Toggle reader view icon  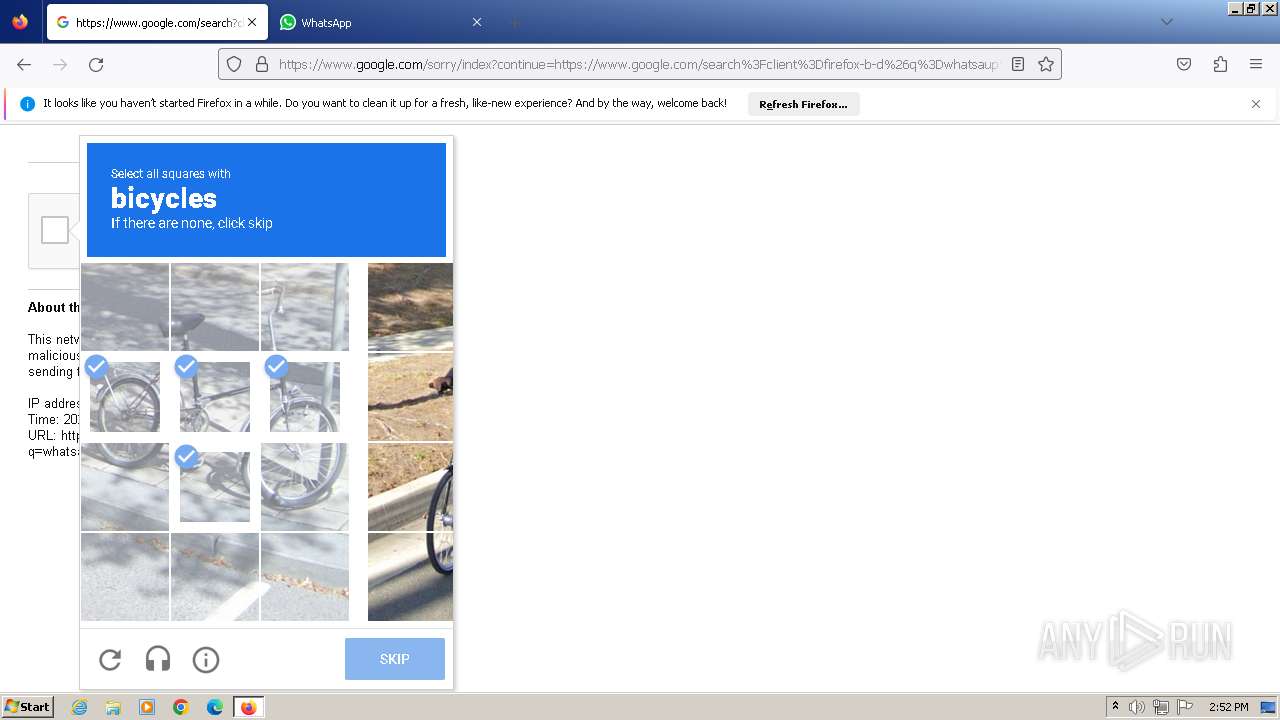coord(1018,64)
